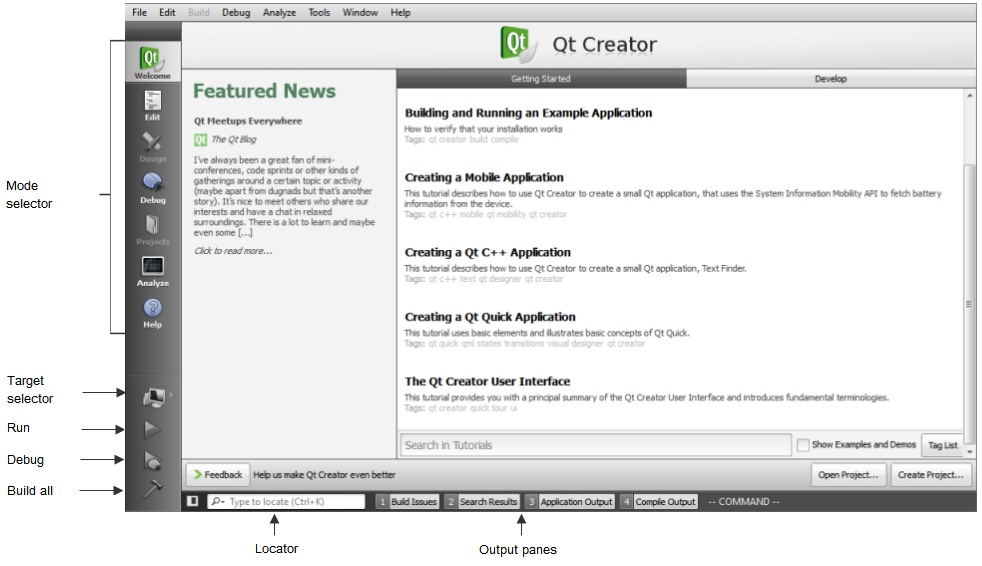Click the Type to locate field
The width and height of the screenshot is (982, 566).
coord(286,502)
